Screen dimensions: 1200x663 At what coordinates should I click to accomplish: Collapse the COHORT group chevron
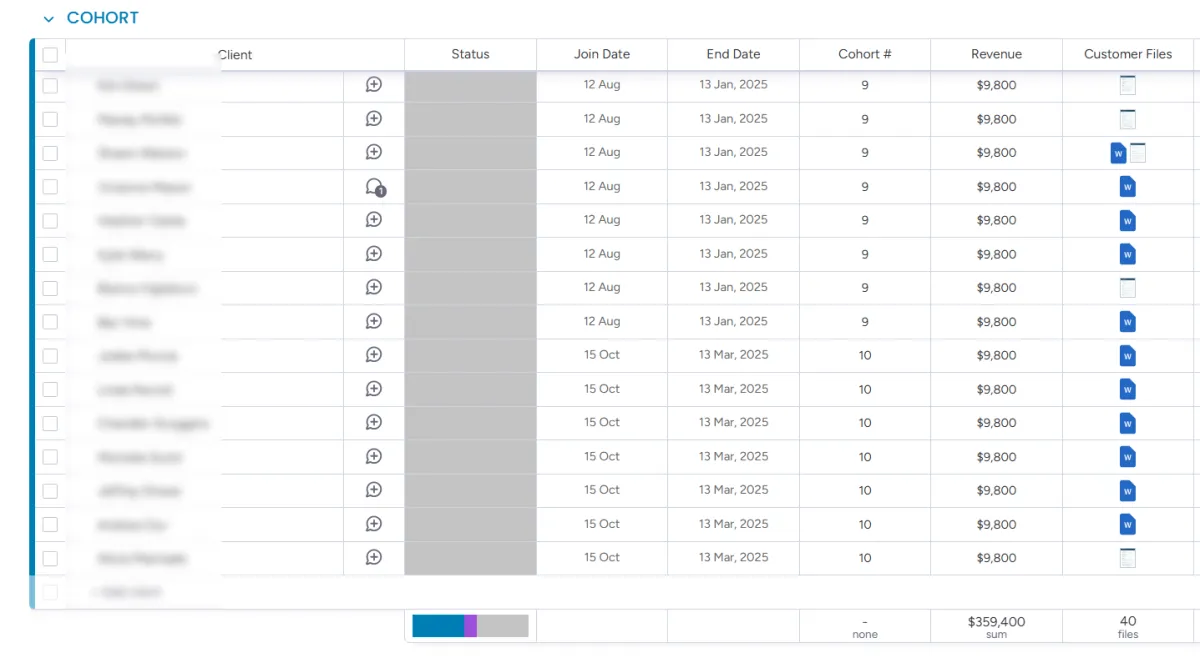click(48, 19)
